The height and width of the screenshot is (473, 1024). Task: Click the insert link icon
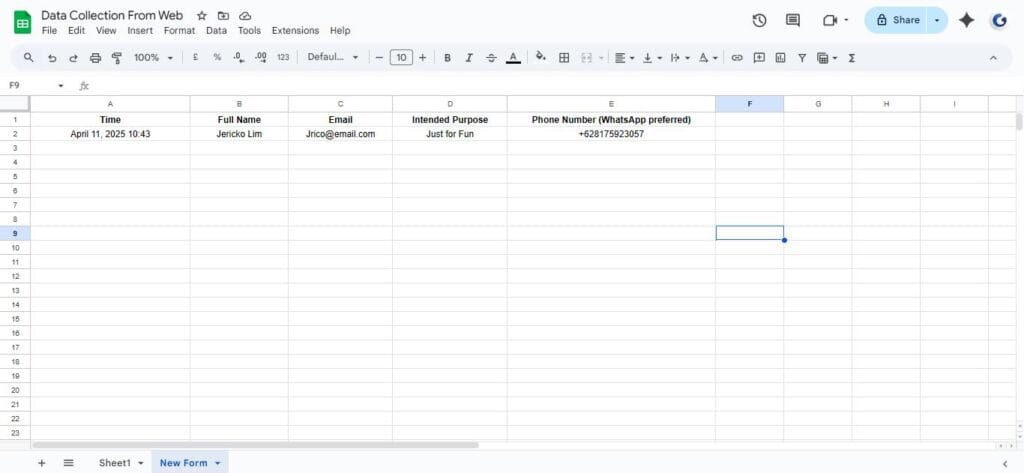click(737, 58)
